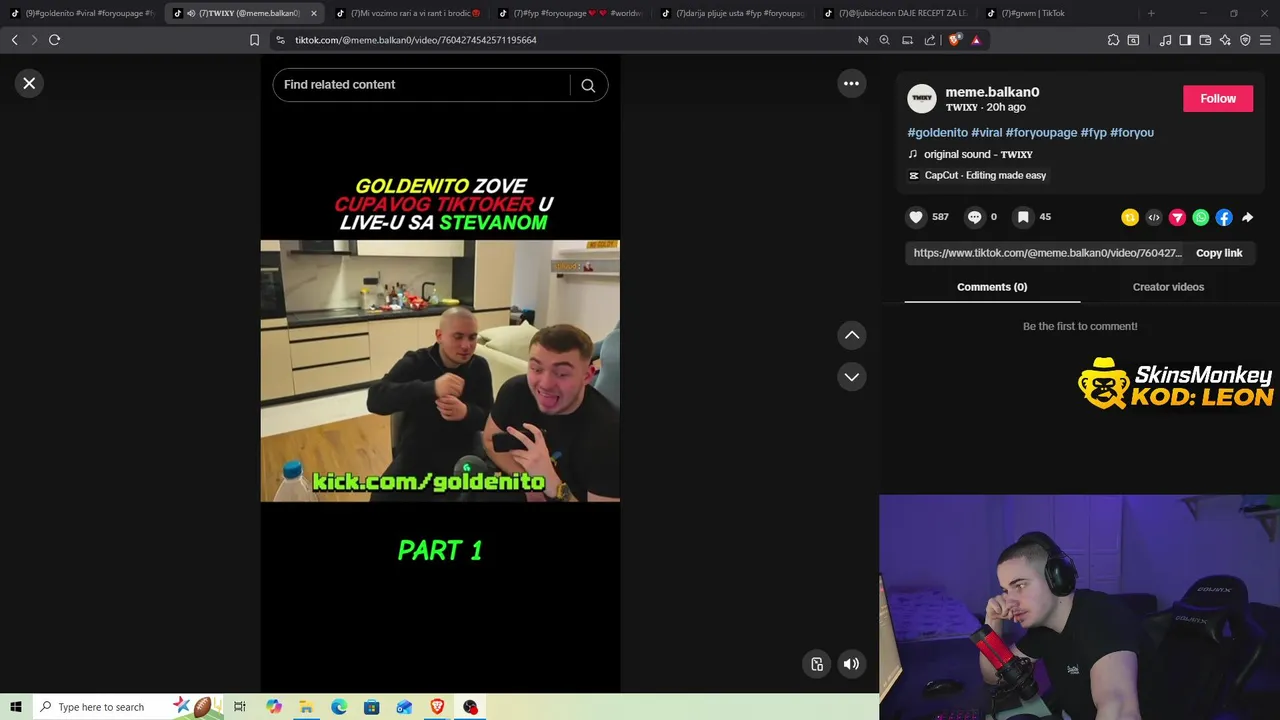Toggle the auto-scroll icon beside the speaker

(817, 664)
